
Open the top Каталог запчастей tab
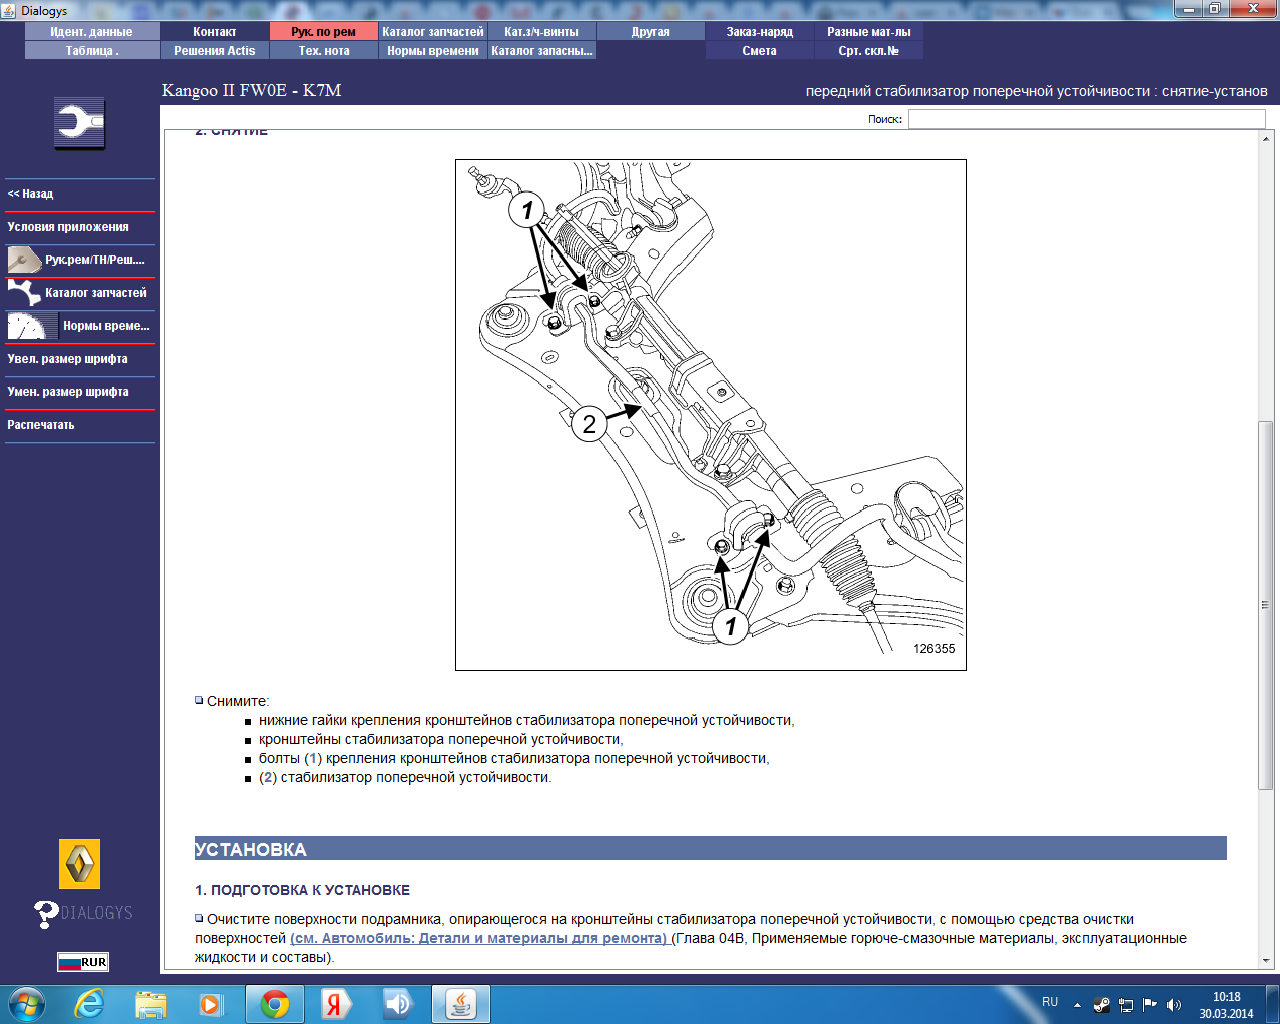coord(433,32)
